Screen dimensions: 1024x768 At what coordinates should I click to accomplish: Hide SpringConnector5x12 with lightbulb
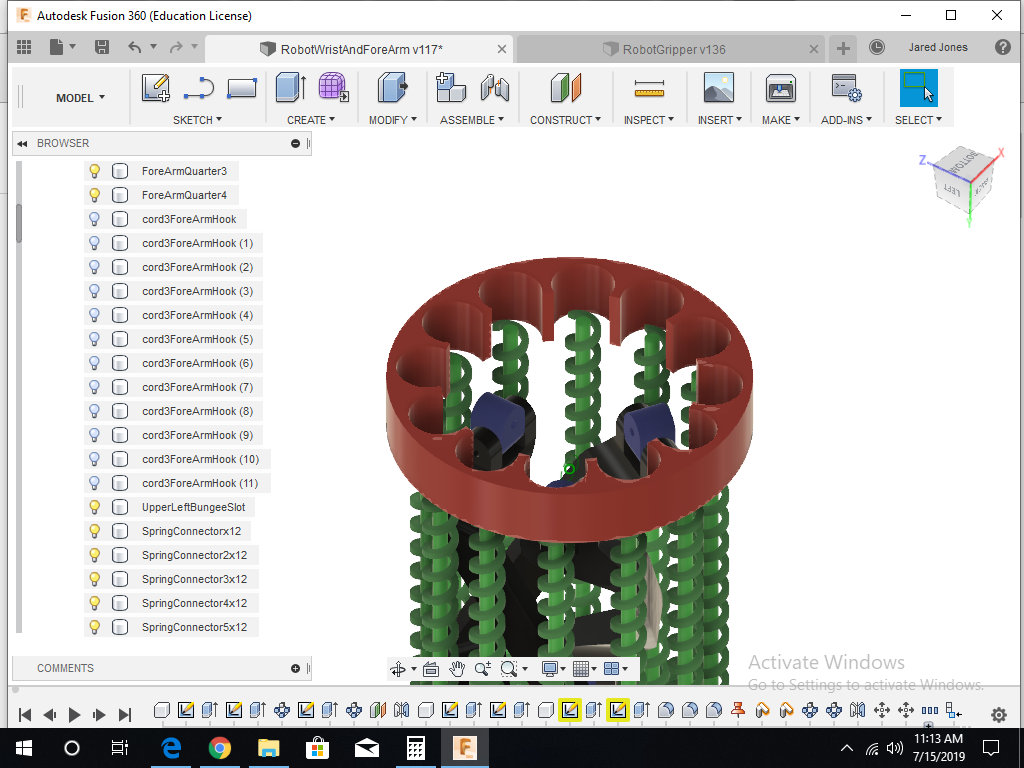95,627
